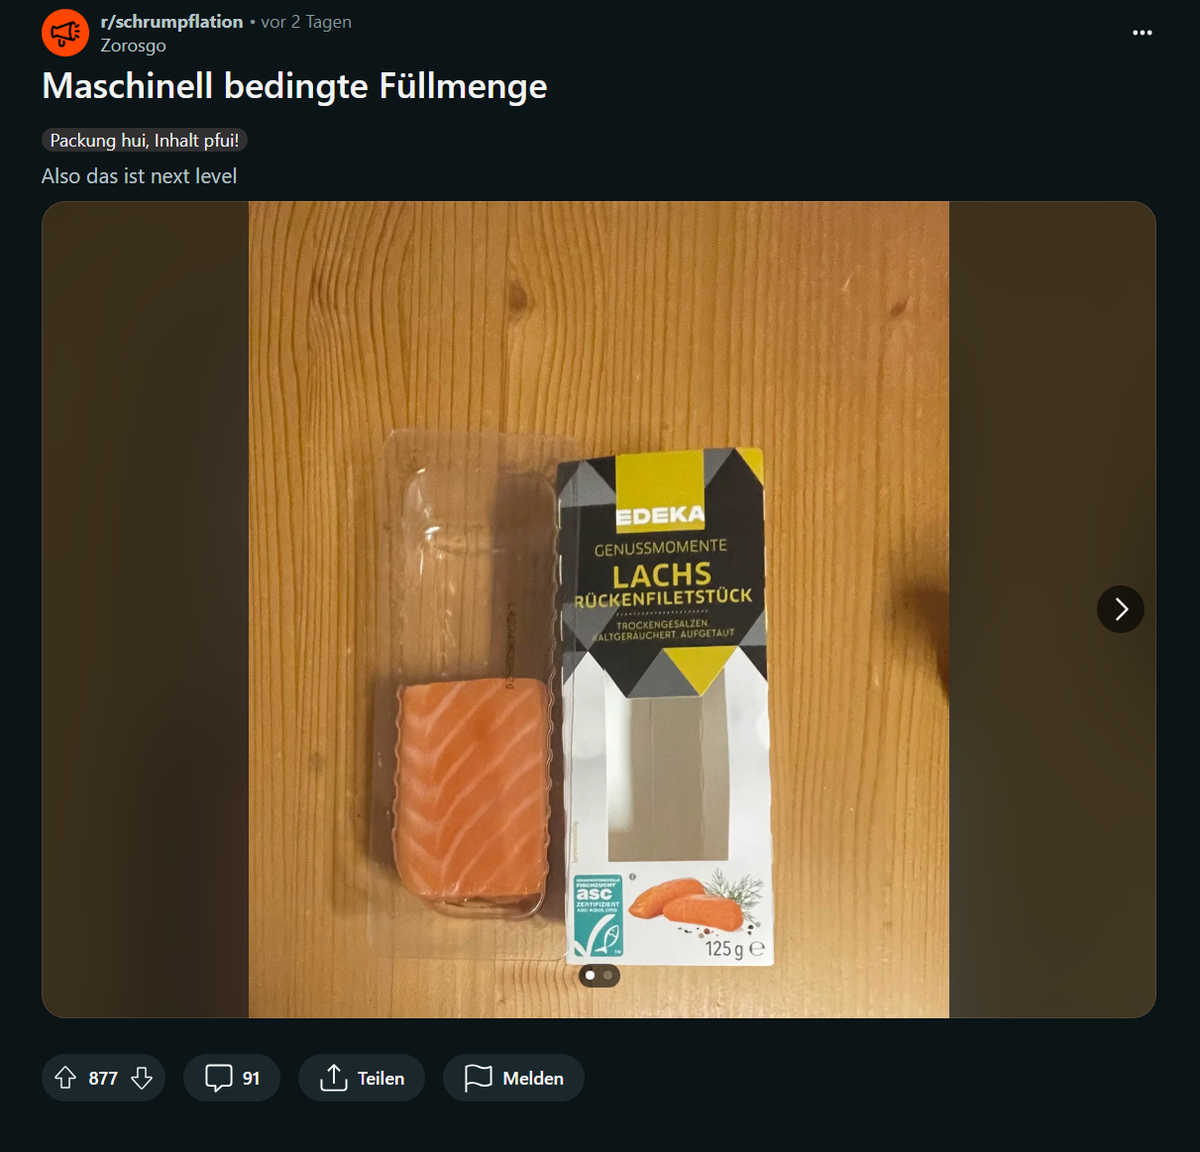Open the r/schrumpflation subreddit link

pos(172,21)
